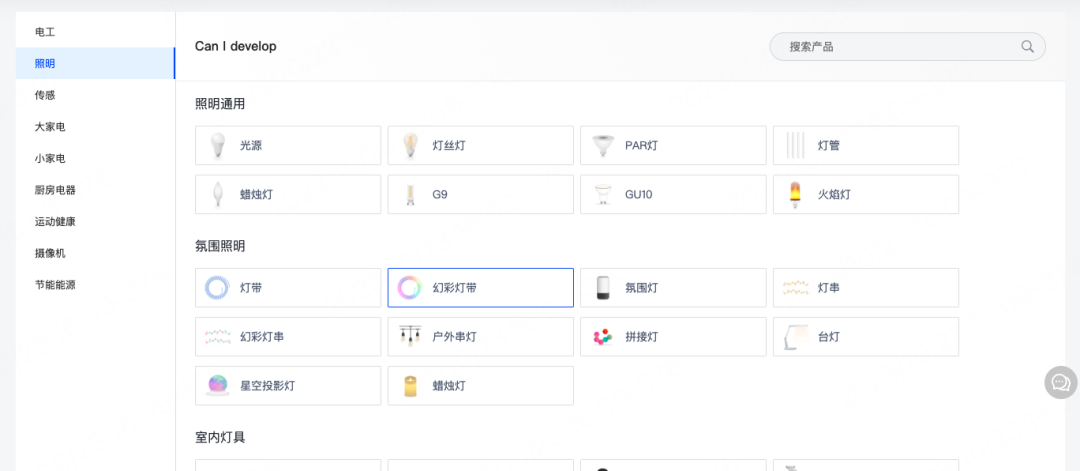Select the 台灯 product label

pos(829,337)
